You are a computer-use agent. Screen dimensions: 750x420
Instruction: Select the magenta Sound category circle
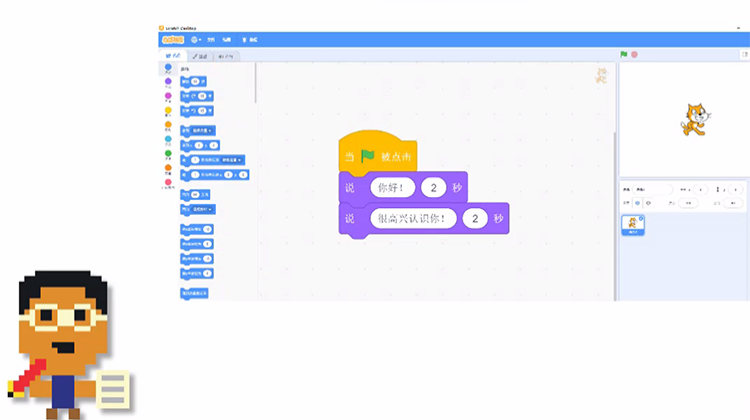[x=168, y=97]
